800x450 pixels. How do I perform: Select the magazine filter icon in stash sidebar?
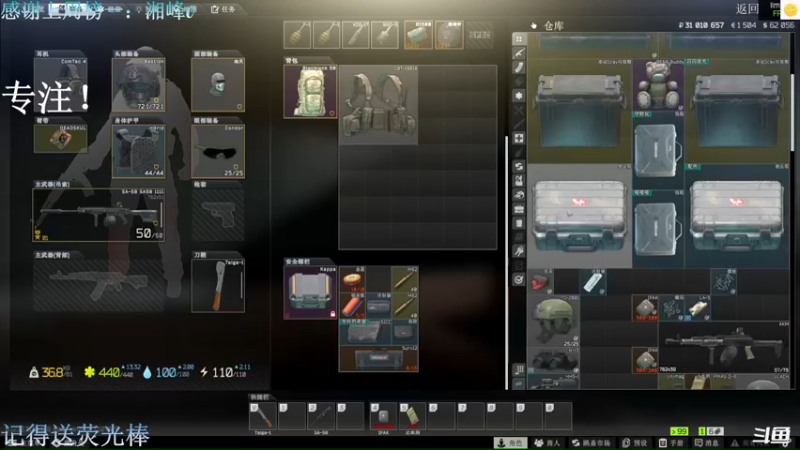[x=519, y=67]
